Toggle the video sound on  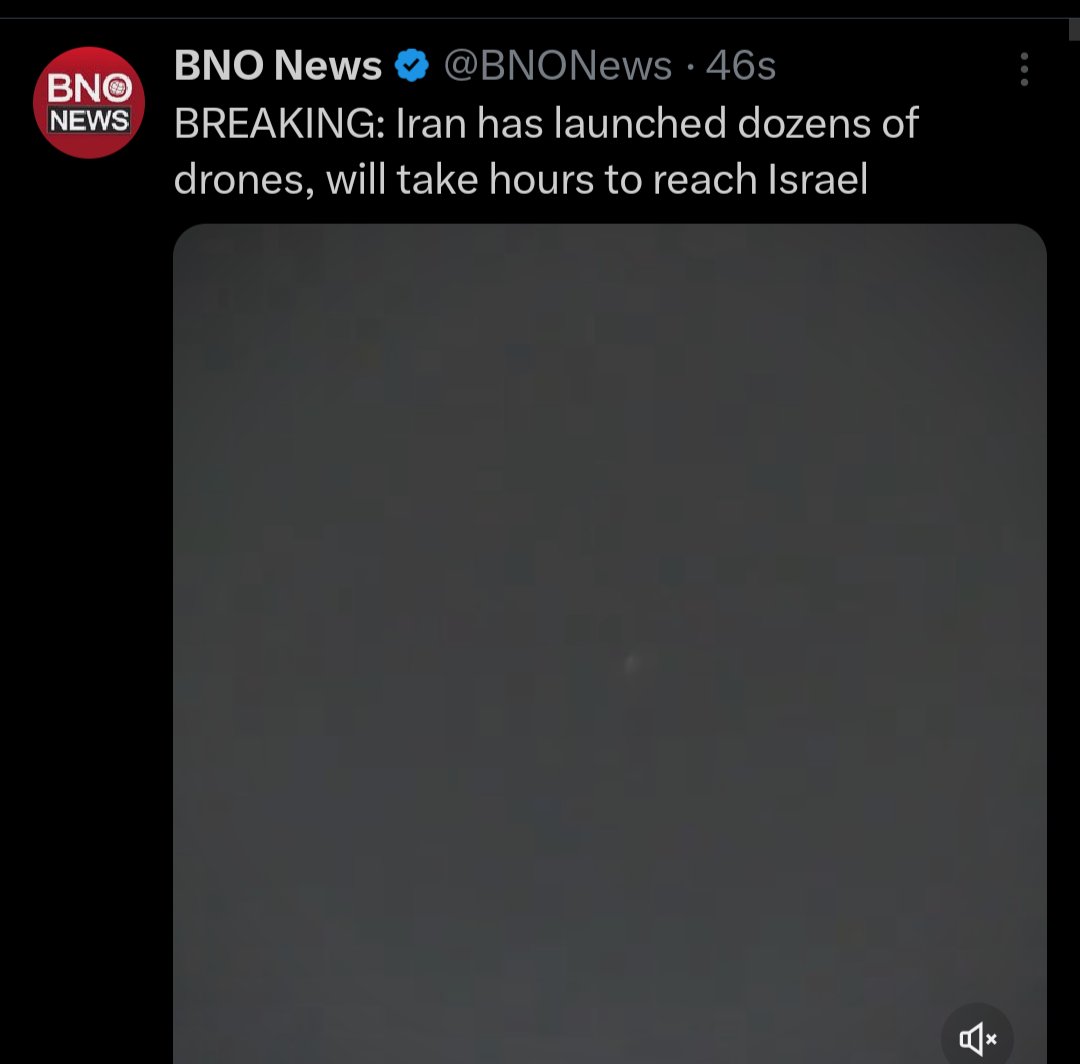click(977, 1038)
